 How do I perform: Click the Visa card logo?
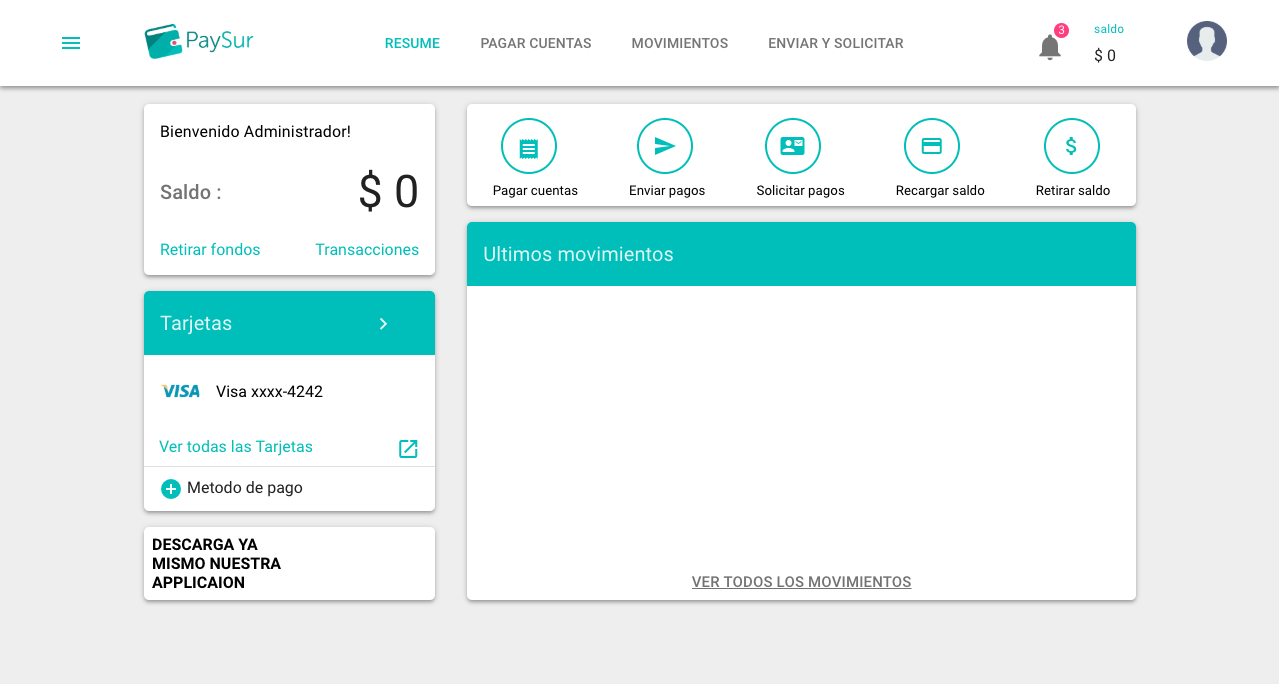(181, 391)
